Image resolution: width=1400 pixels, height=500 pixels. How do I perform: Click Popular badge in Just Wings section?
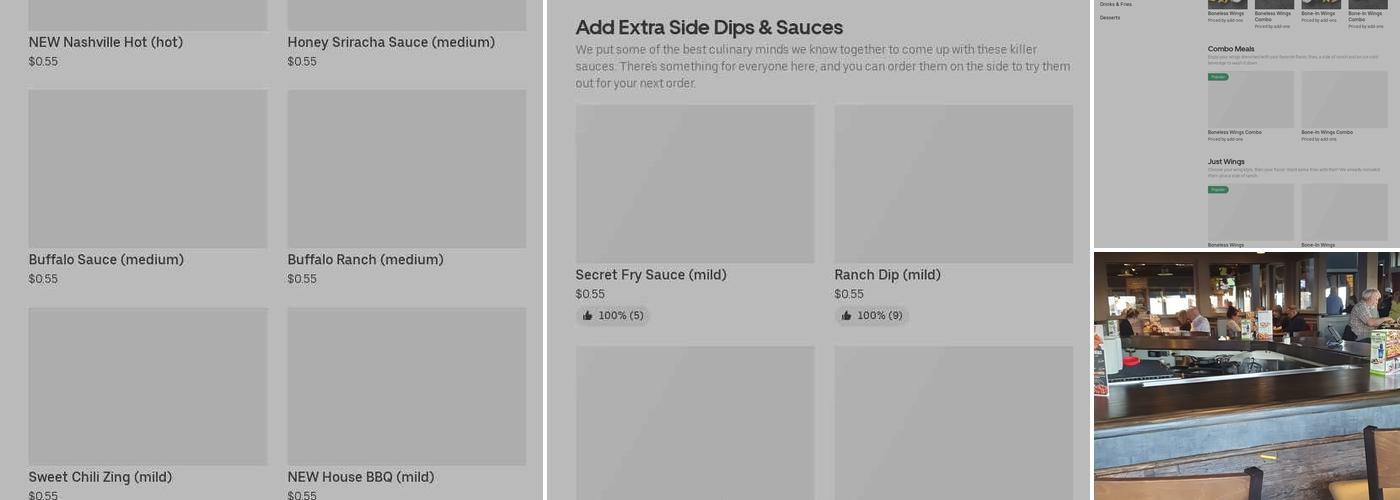[1218, 189]
